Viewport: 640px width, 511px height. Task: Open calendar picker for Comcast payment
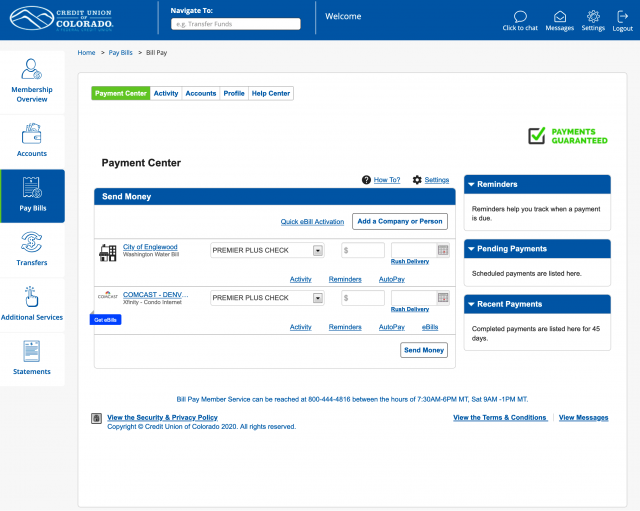click(443, 297)
